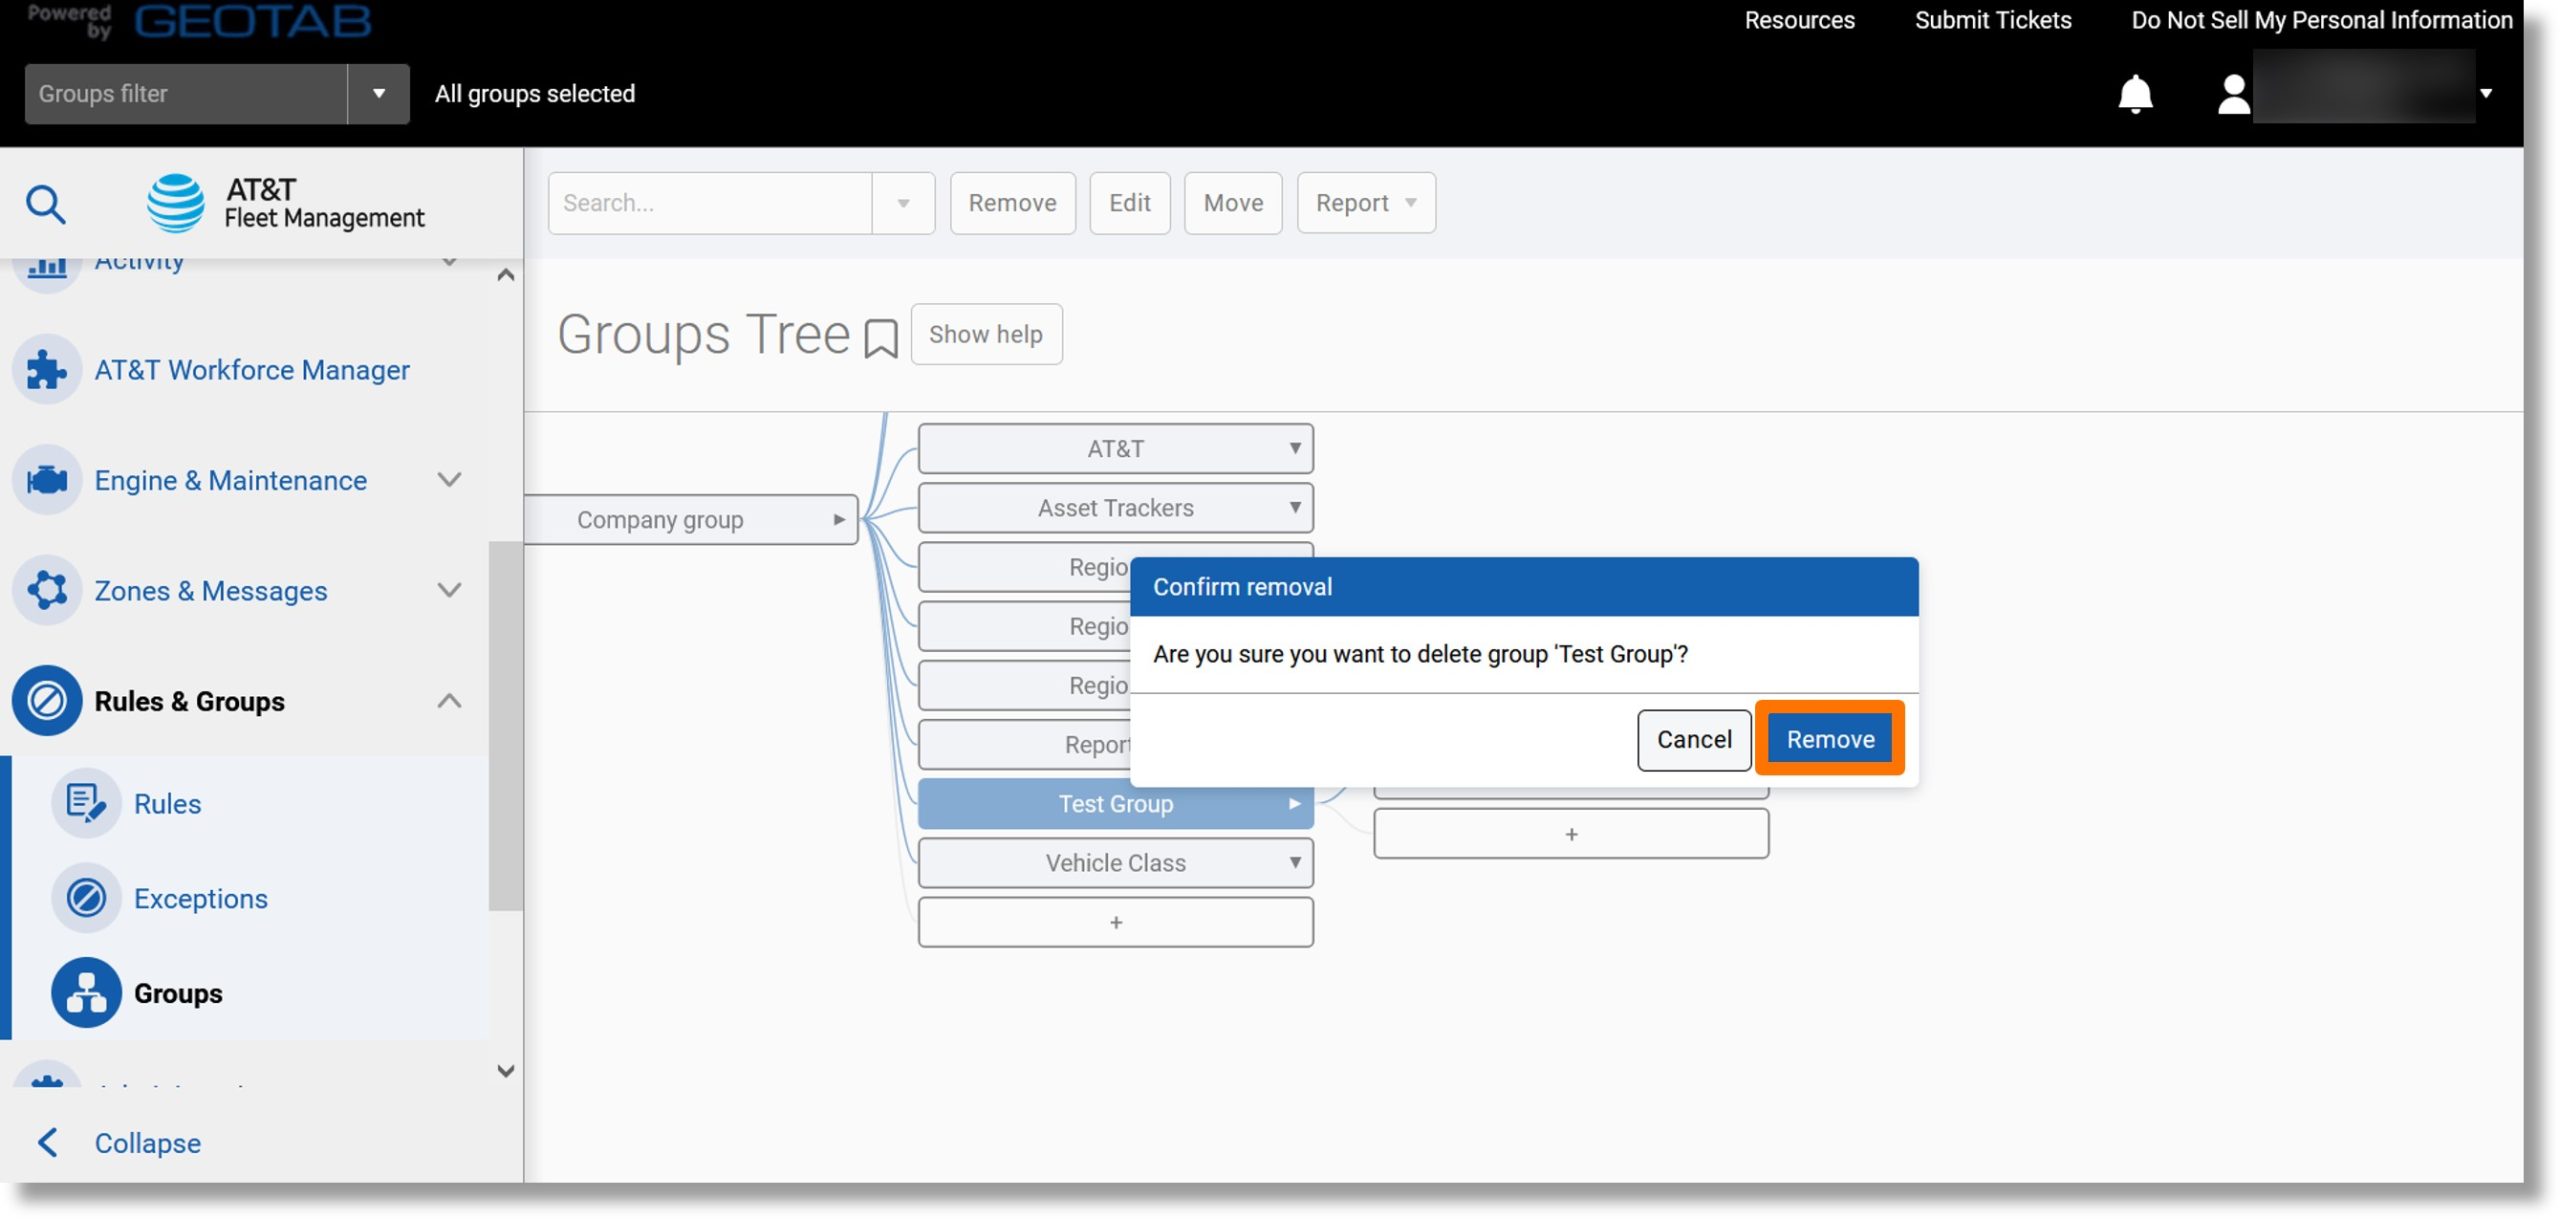Click the Activity chart icon
Viewport: 2560px width, 1219px height.
[46, 268]
